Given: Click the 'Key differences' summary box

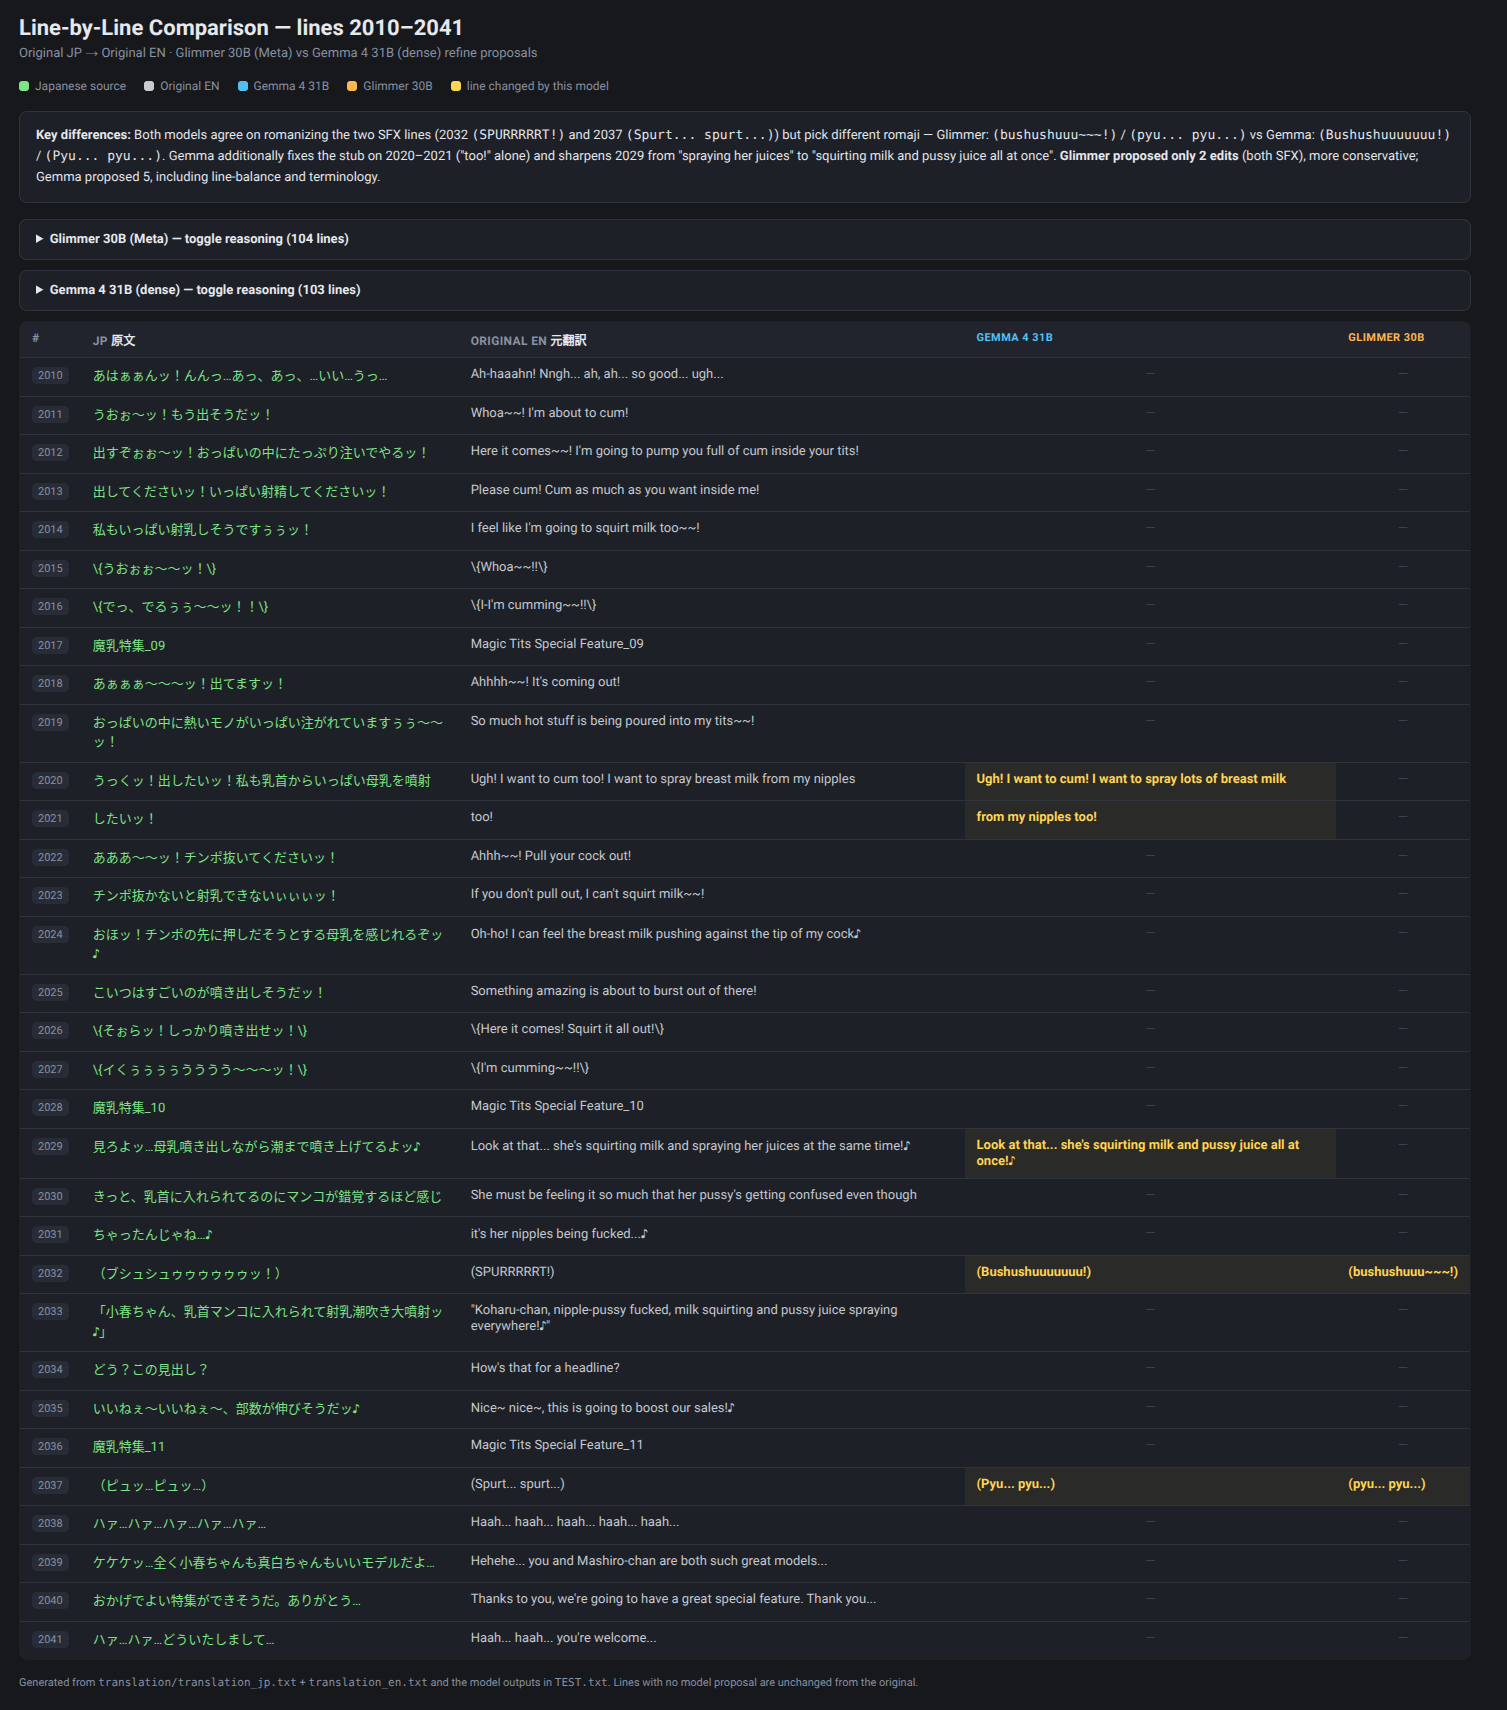Looking at the screenshot, I should pos(744,157).
